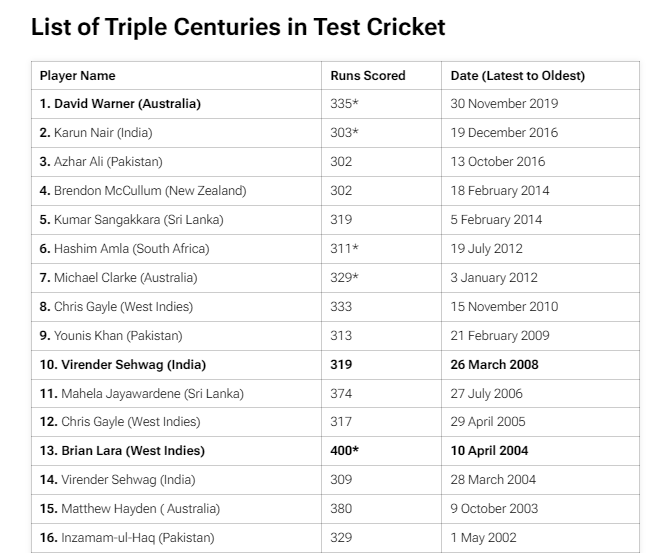Click the Runs Scored column header
The image size is (650, 553).
[x=368, y=75]
